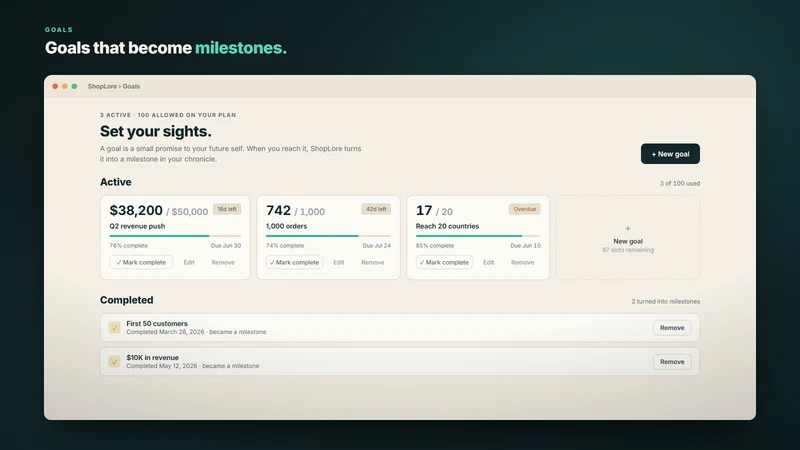Click the 85% complete label
Viewport: 800px width, 450px height.
pyautogui.click(x=435, y=245)
